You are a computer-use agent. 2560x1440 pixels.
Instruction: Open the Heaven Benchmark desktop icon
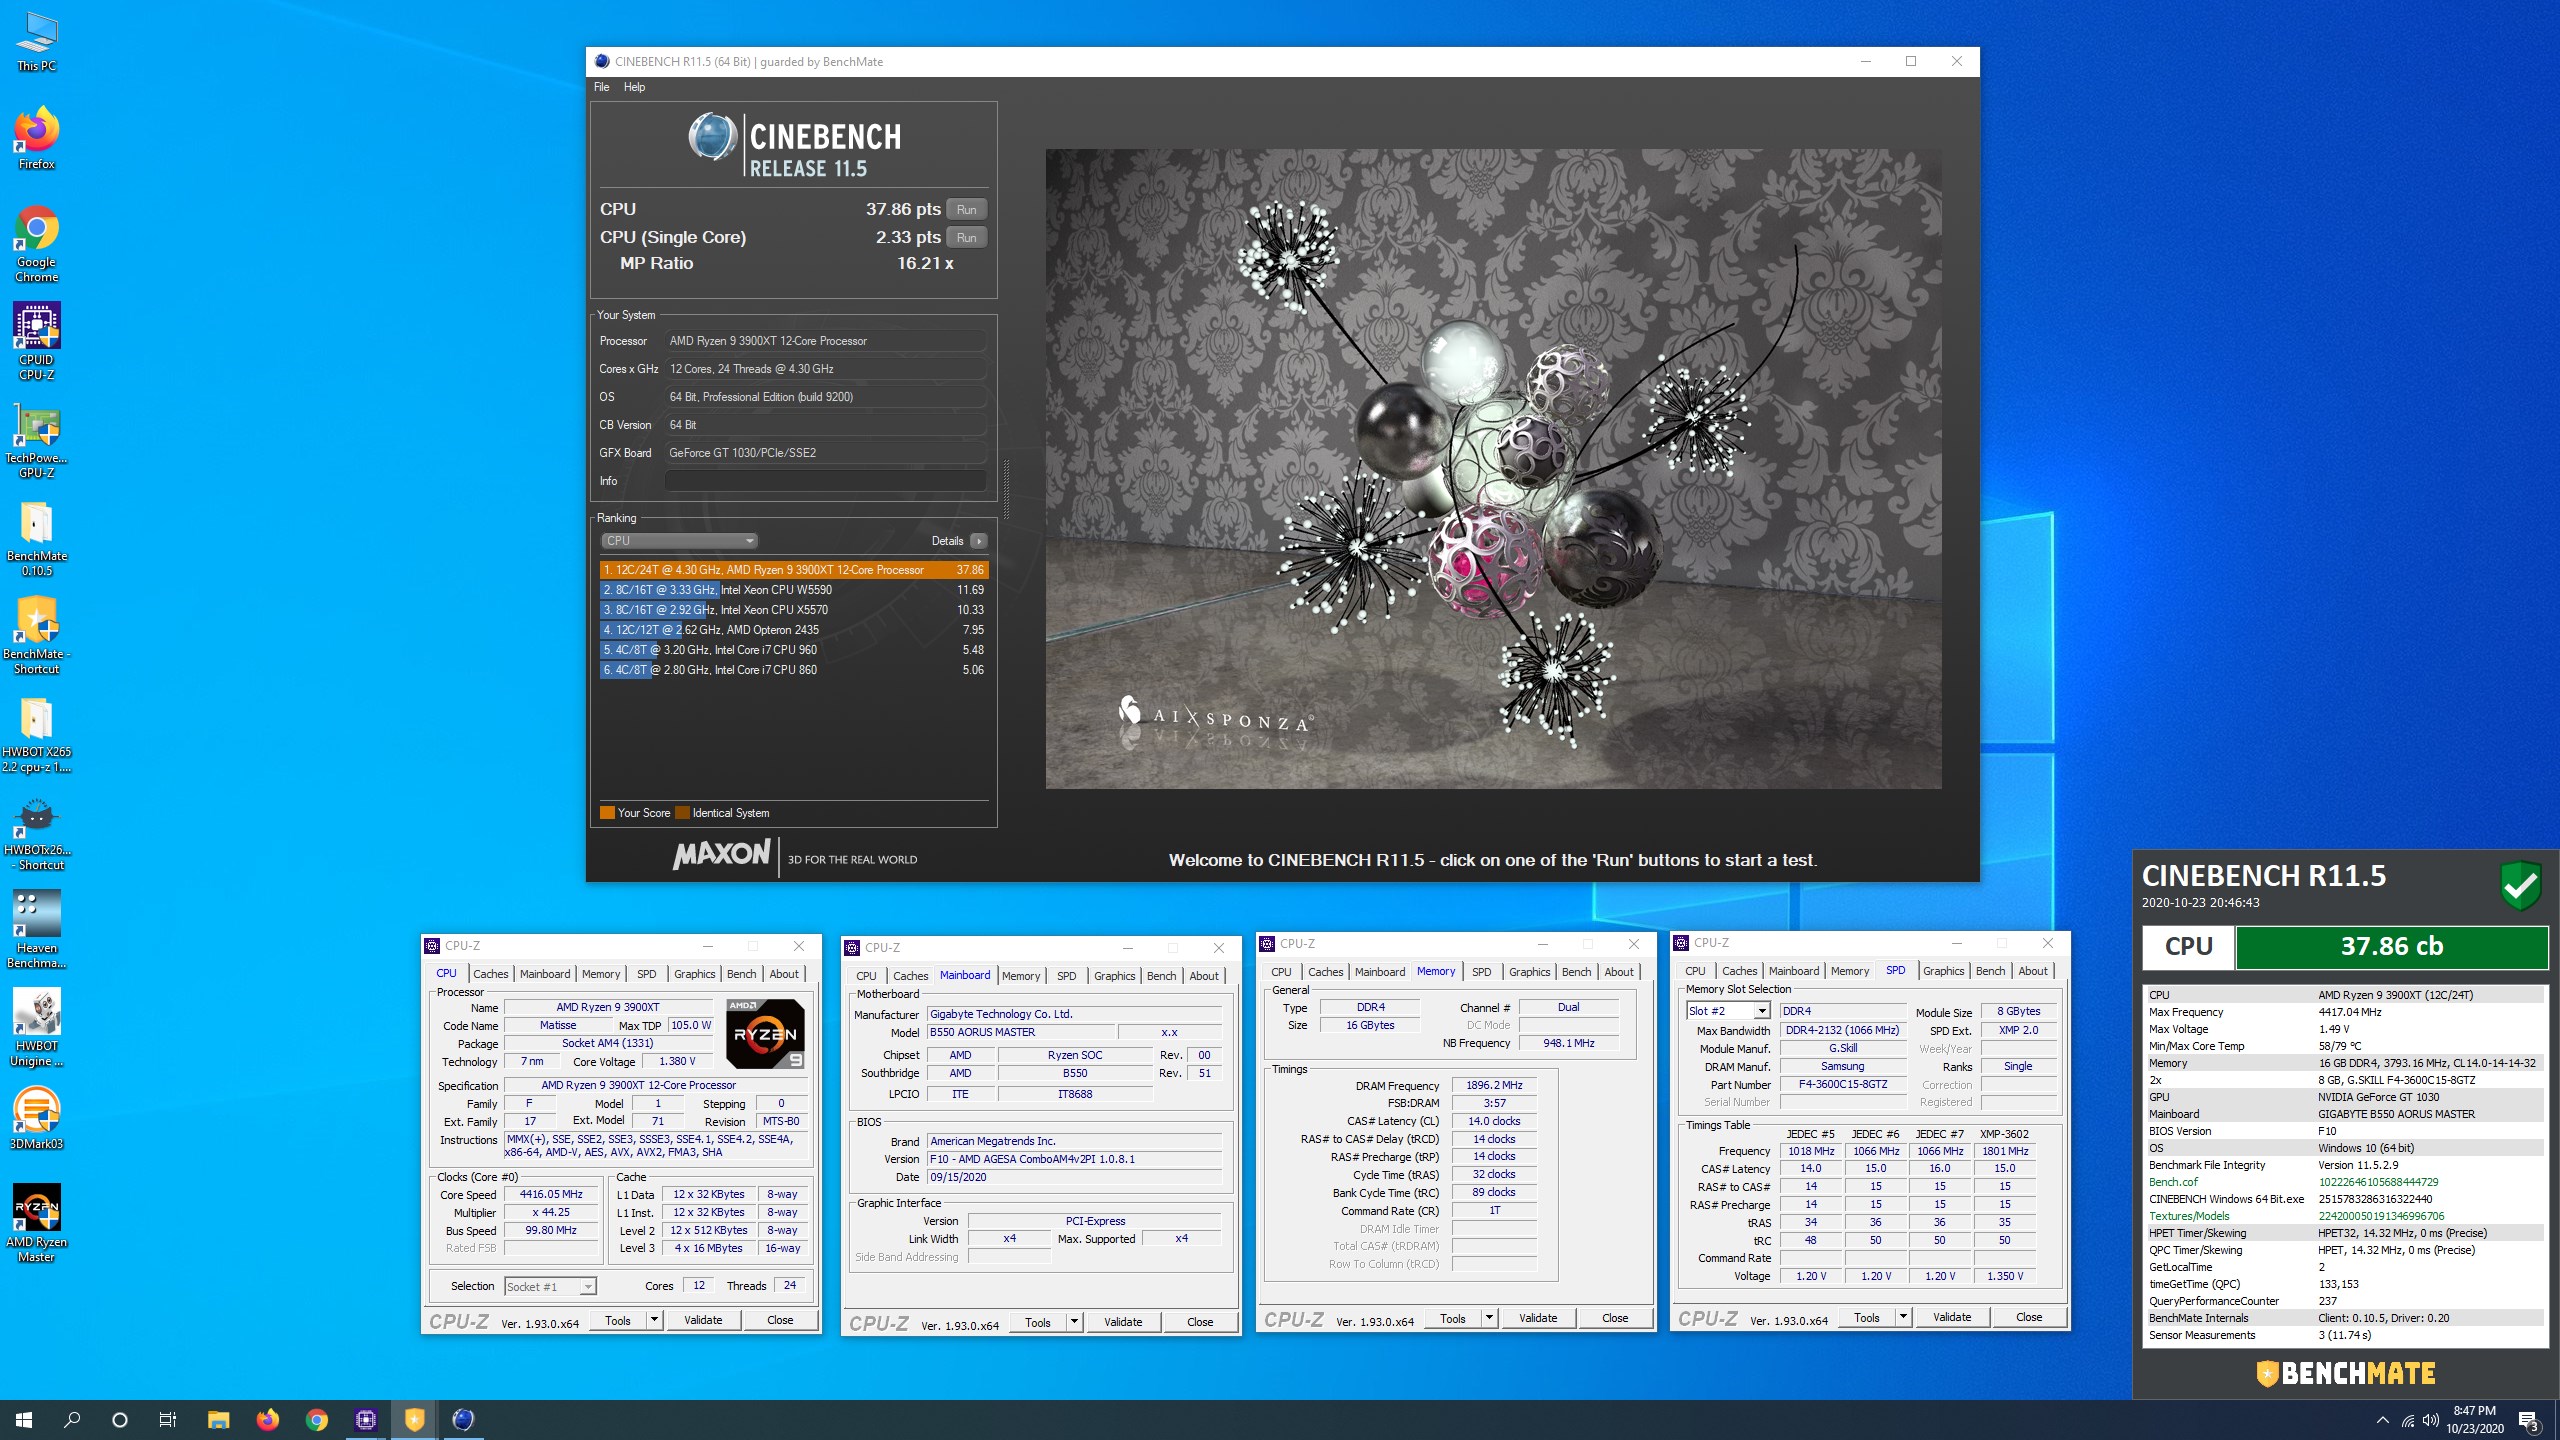pos(37,930)
